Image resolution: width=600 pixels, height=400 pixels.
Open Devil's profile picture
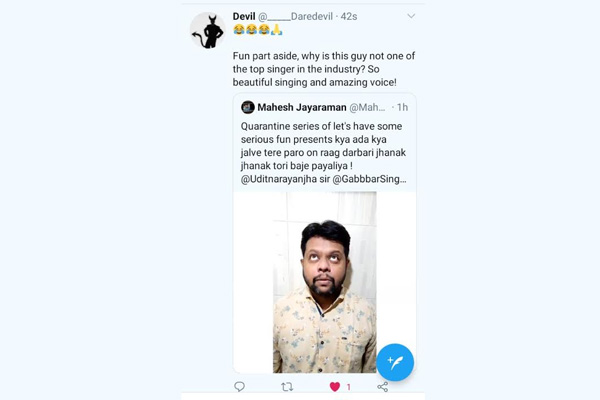[208, 31]
